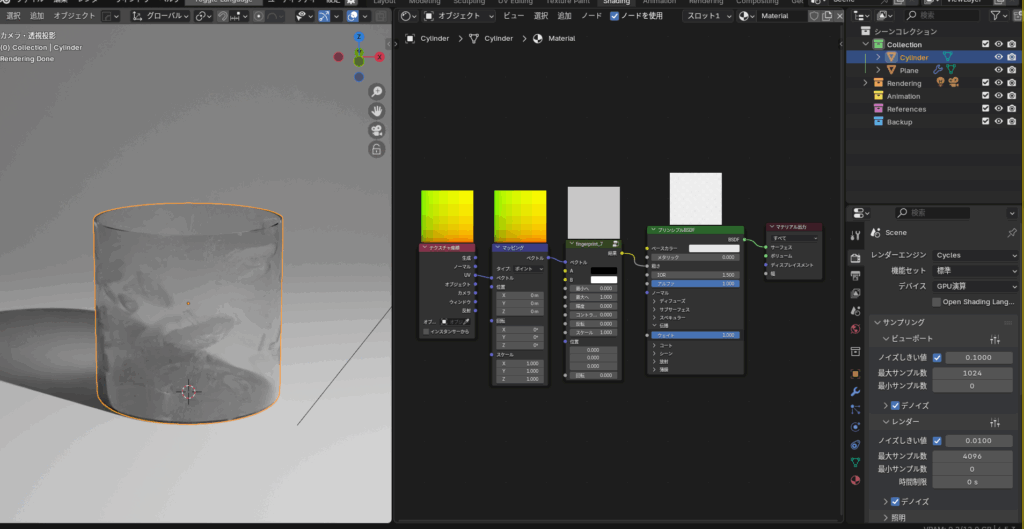Image resolution: width=1024 pixels, height=529 pixels.
Task: Hide Cylinder using its eye icon
Action: click(x=998, y=58)
